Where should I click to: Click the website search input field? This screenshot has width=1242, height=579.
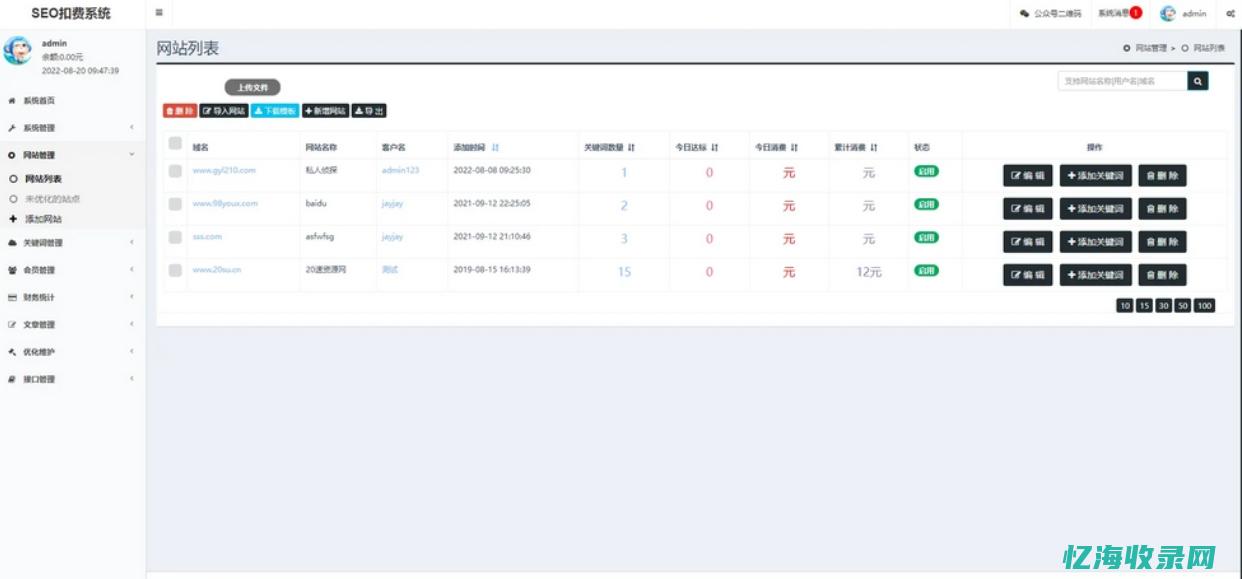coord(1122,81)
